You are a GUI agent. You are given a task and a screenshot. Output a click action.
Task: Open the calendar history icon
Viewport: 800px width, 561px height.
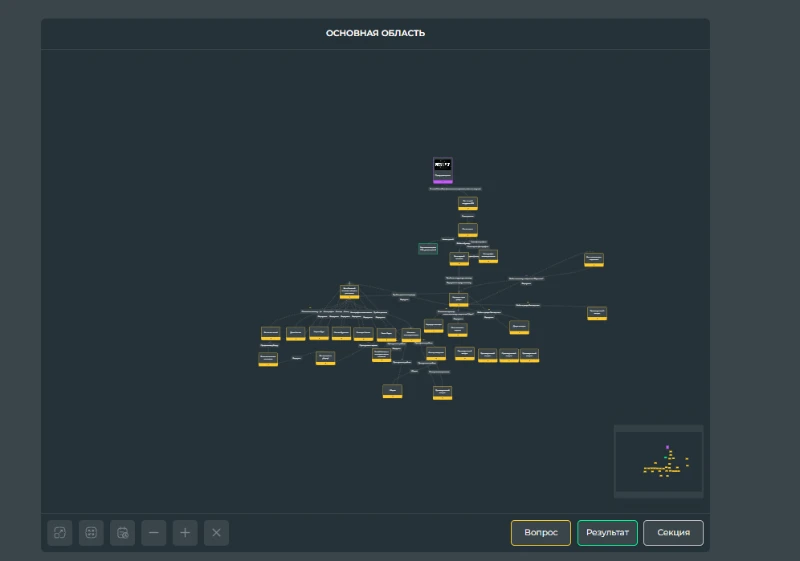tap(122, 532)
